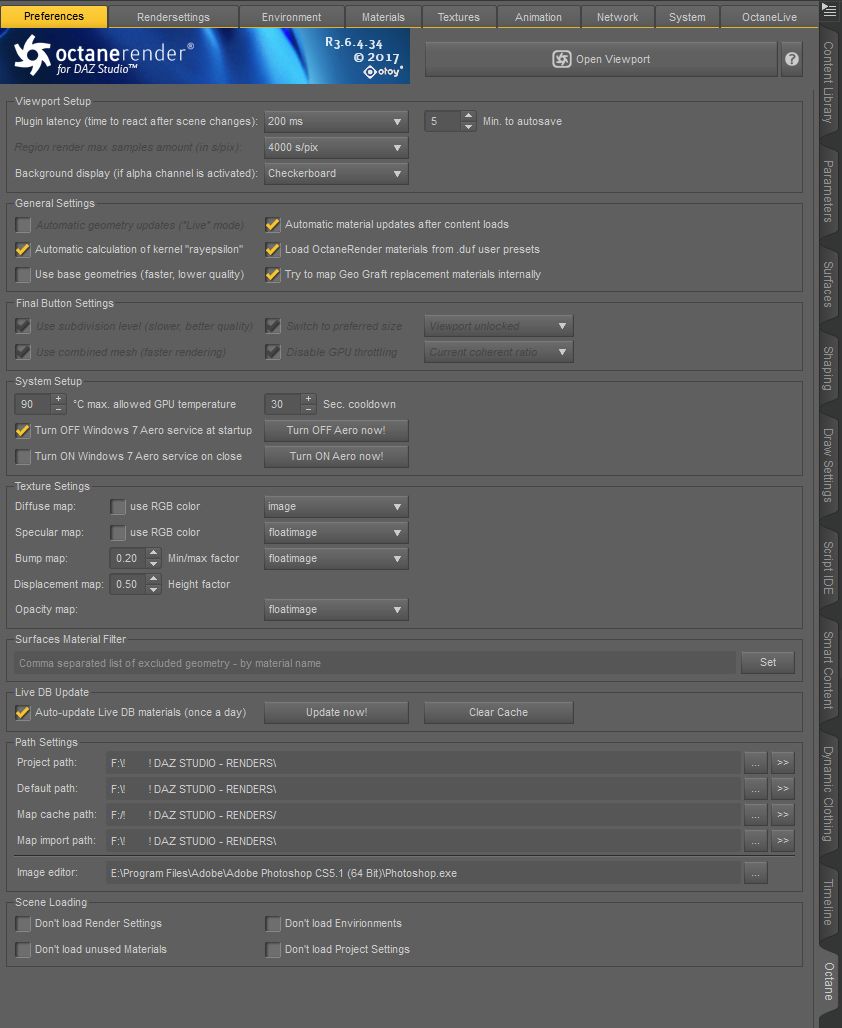Viewport: 842px width, 1028px height.
Task: Open Smart Content side pane tab
Action: tap(828, 670)
